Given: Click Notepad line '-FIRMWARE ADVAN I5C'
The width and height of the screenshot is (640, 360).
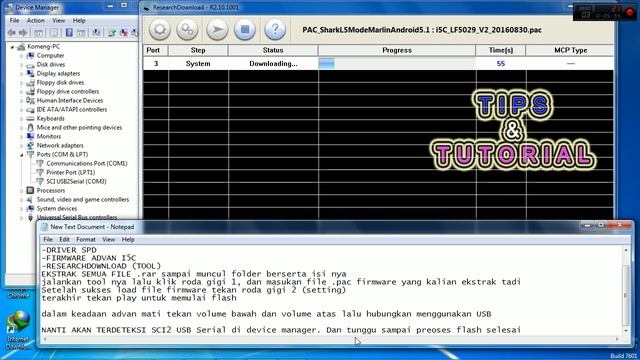Looking at the screenshot, I should tap(89, 258).
